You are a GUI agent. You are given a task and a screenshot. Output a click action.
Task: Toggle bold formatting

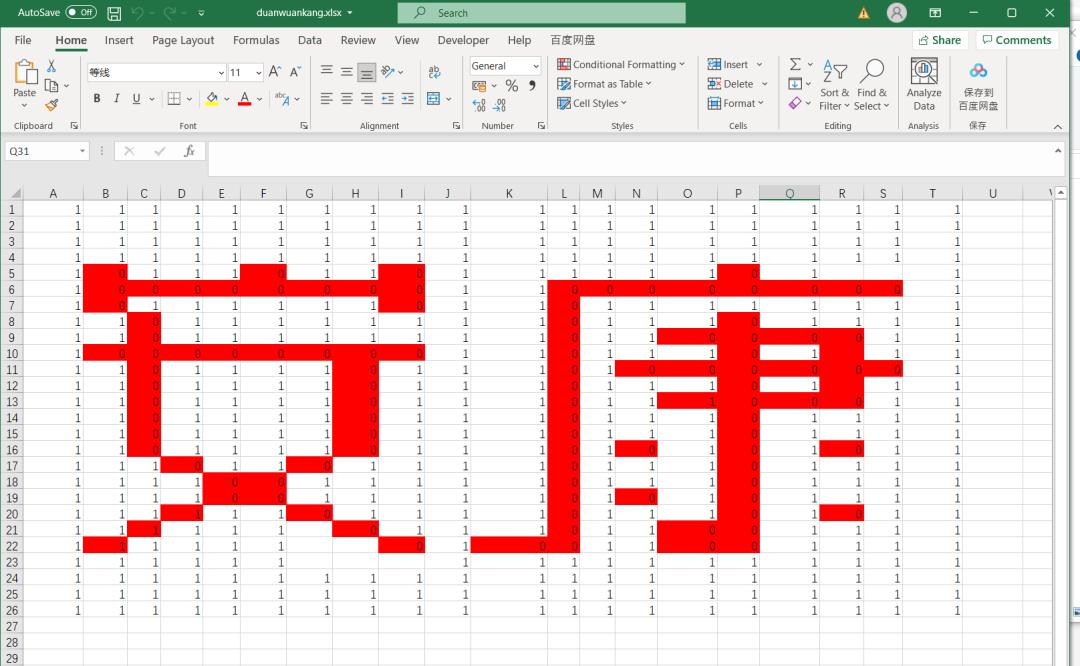click(x=96, y=98)
